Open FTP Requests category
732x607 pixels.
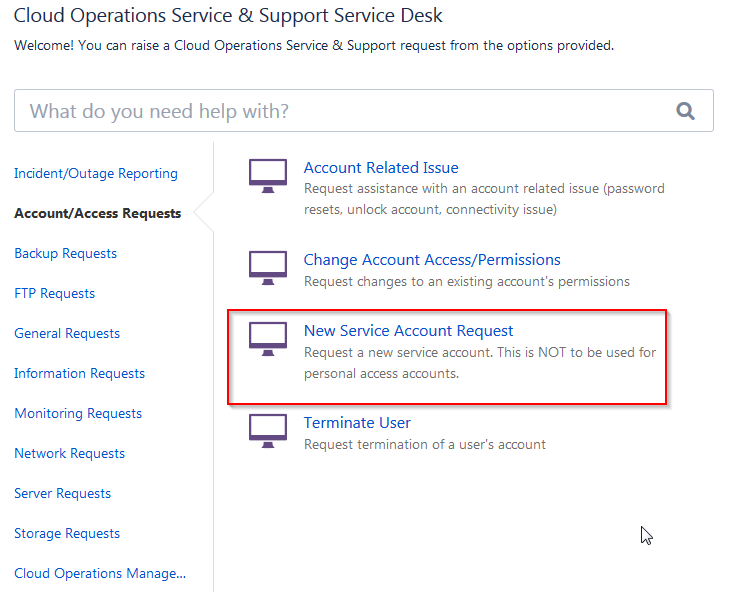(55, 293)
